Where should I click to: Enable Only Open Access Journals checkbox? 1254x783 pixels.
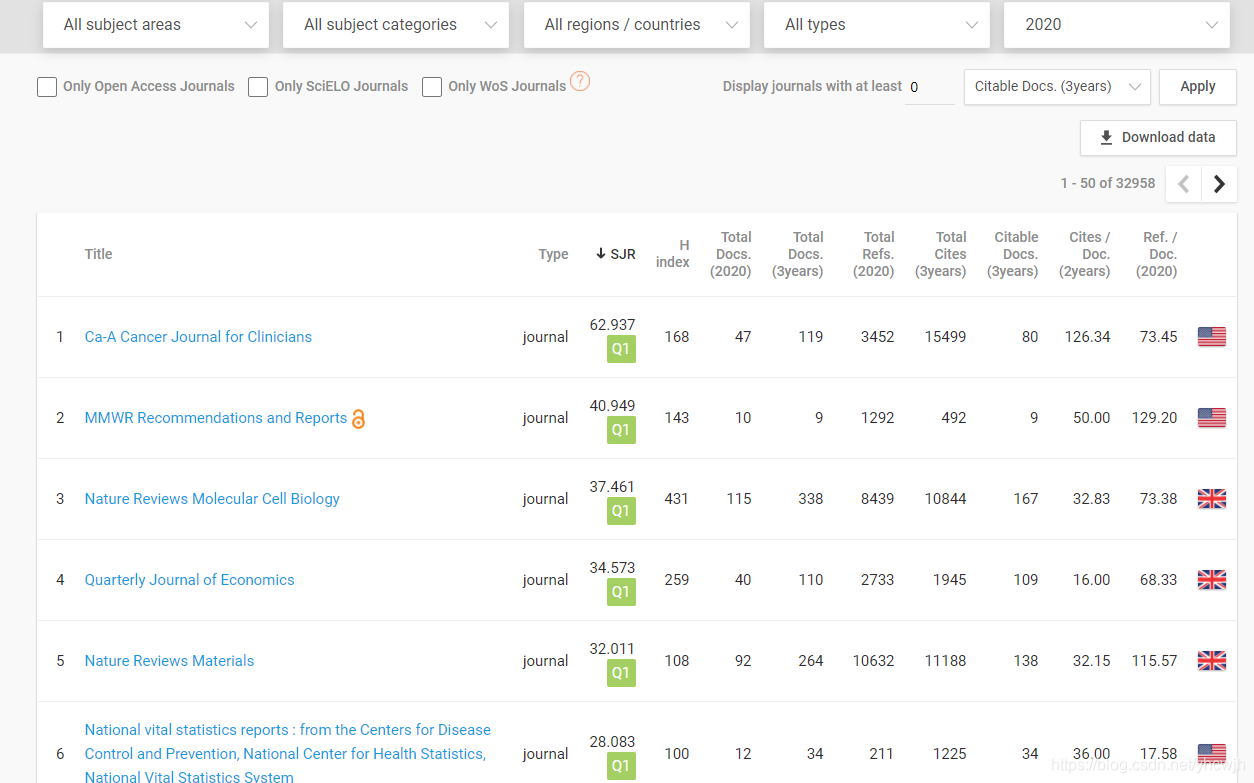47,87
